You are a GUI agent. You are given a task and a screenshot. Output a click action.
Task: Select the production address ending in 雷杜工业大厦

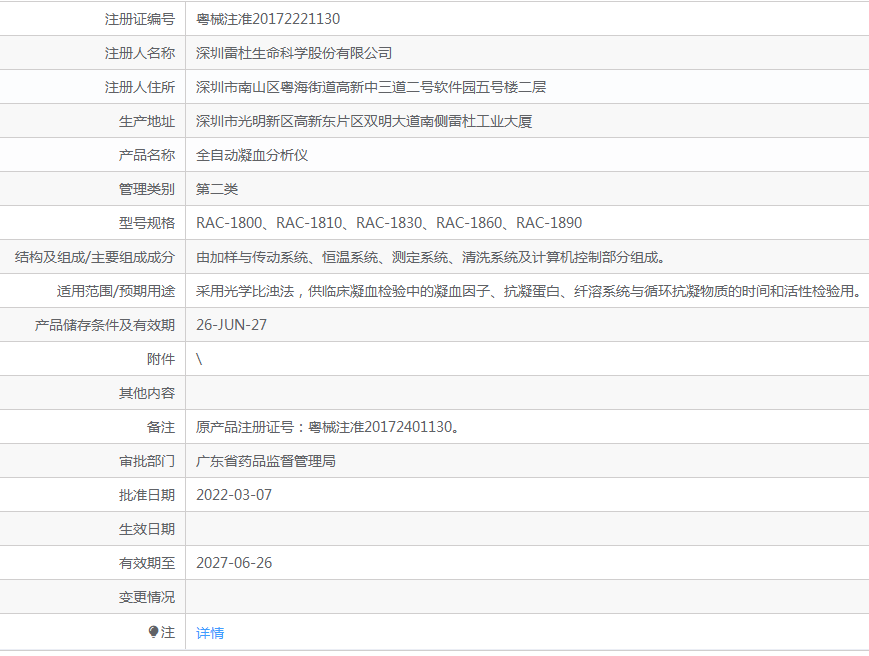pos(364,121)
